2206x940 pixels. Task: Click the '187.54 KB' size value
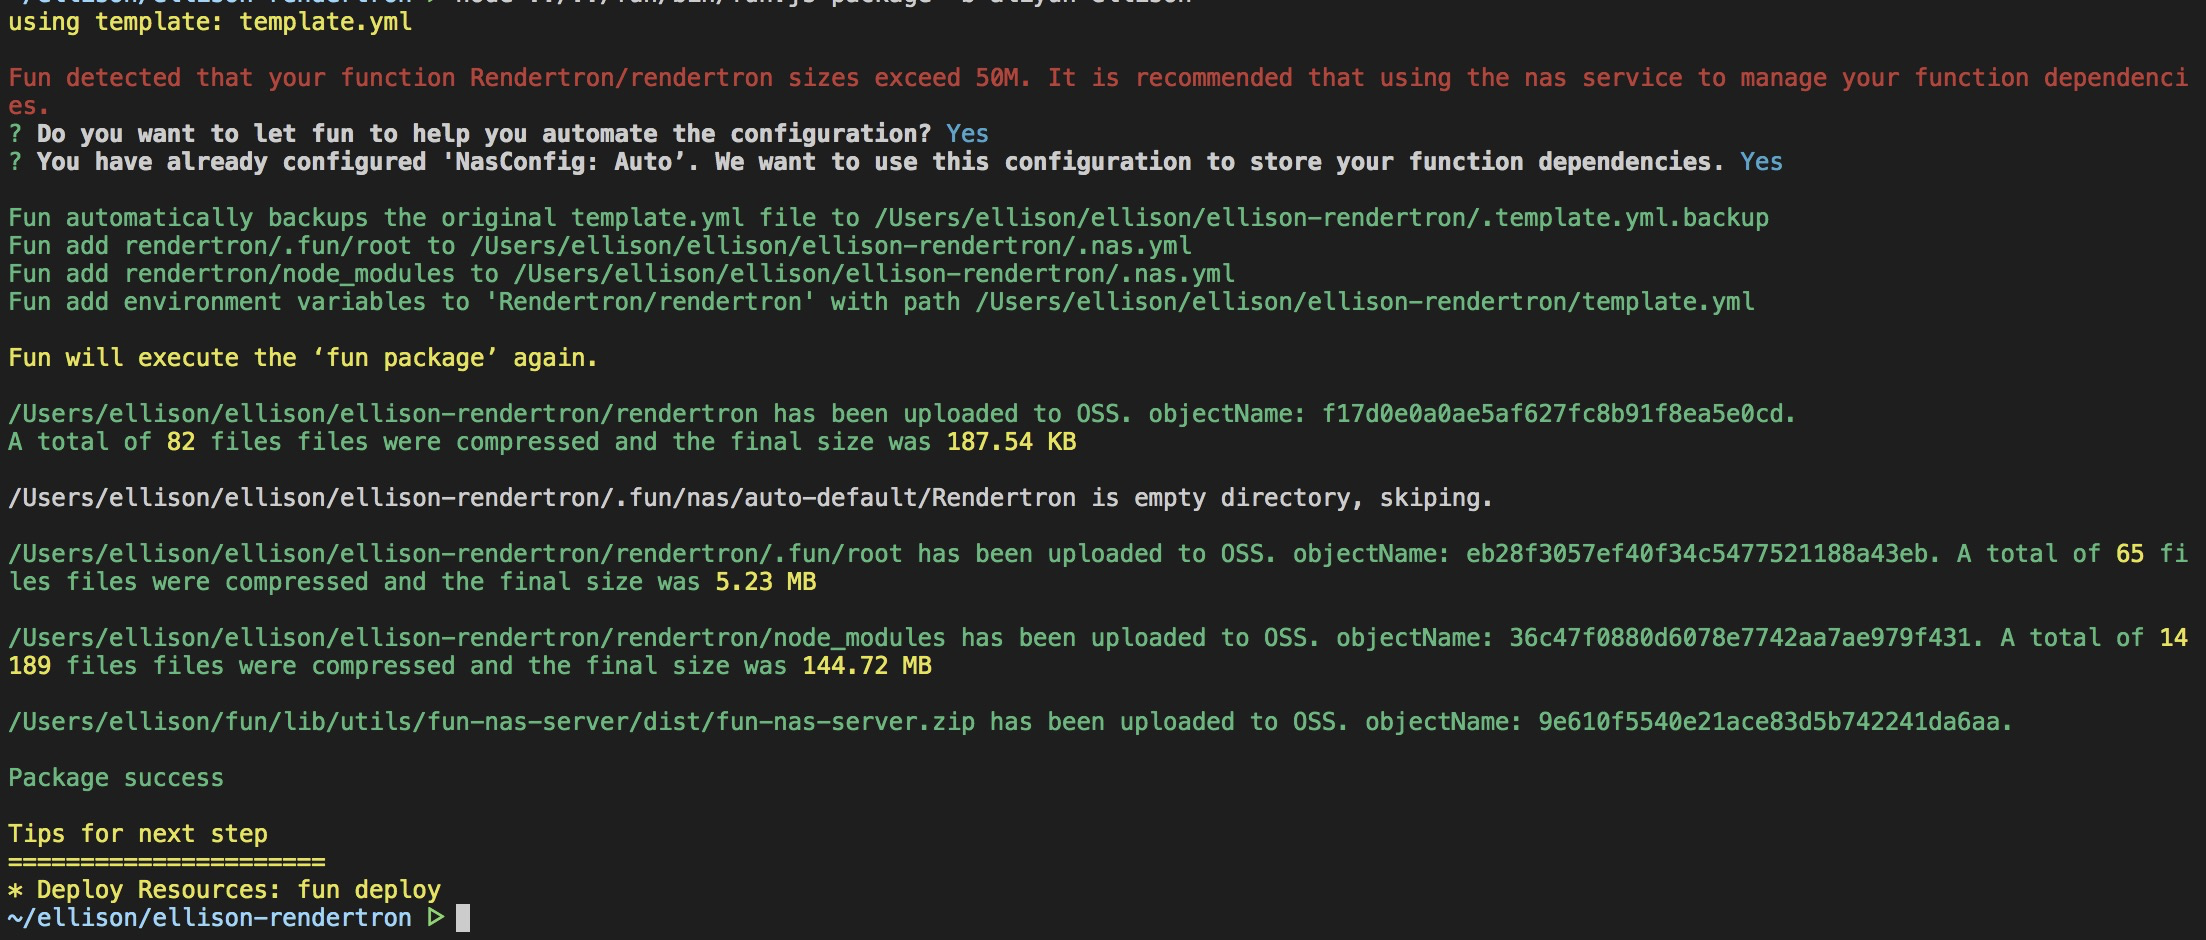(x=1011, y=442)
